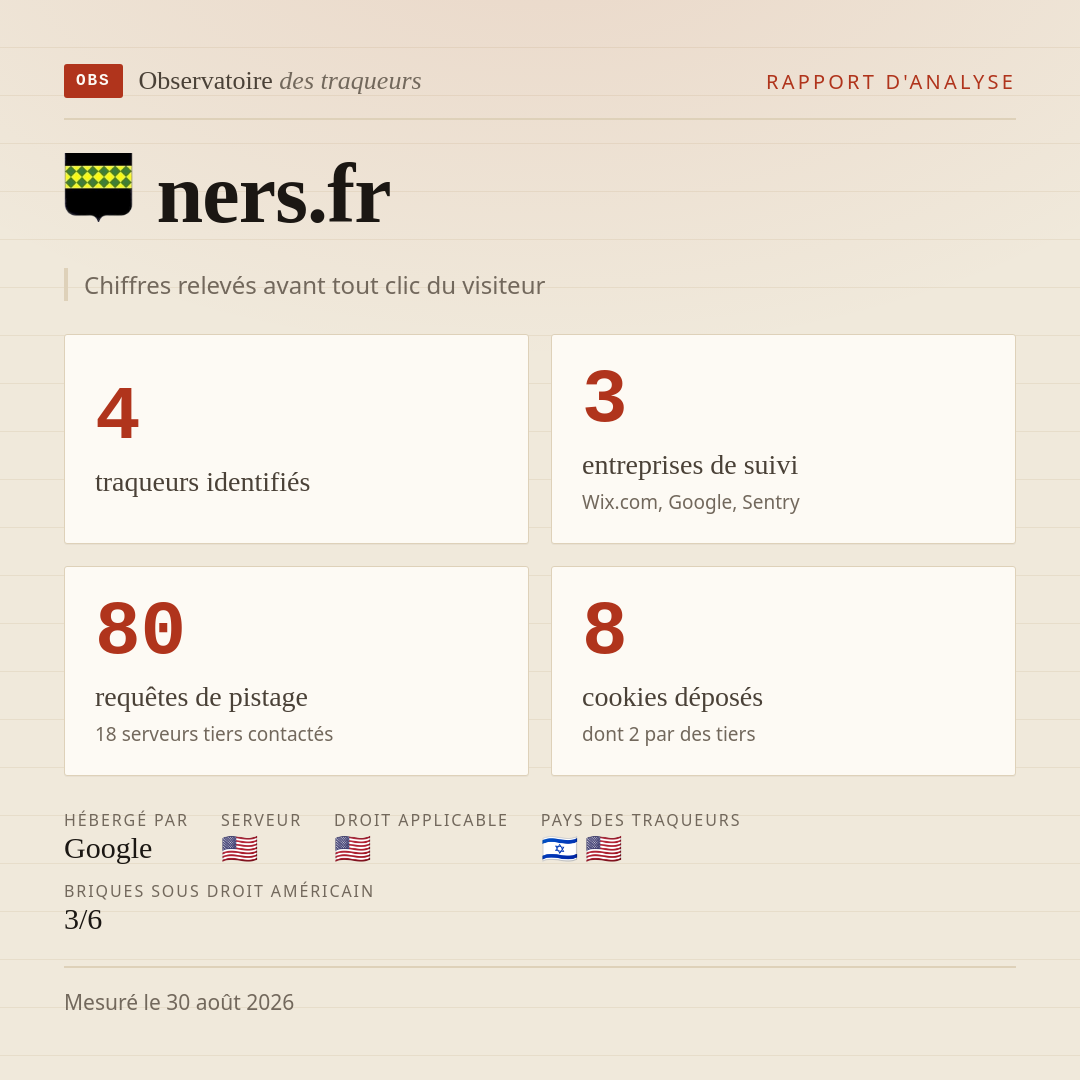The height and width of the screenshot is (1080, 1080).
Task: Click the 3/6 value
Action: click(83, 920)
